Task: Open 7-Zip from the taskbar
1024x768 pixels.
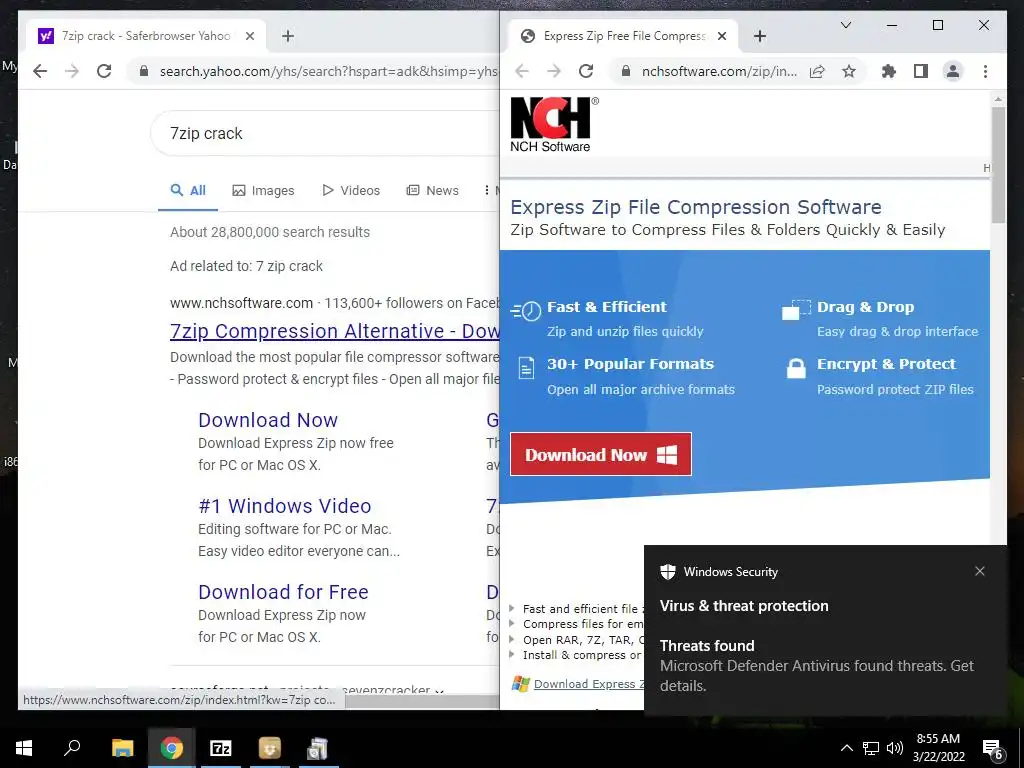Action: point(220,748)
